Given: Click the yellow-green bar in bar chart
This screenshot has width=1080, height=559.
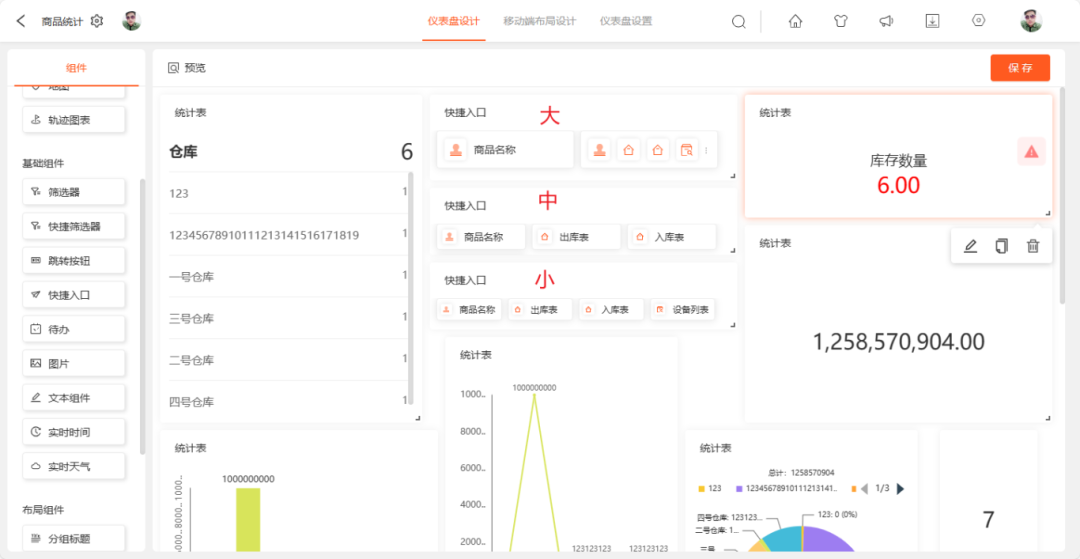Looking at the screenshot, I should point(248,519).
